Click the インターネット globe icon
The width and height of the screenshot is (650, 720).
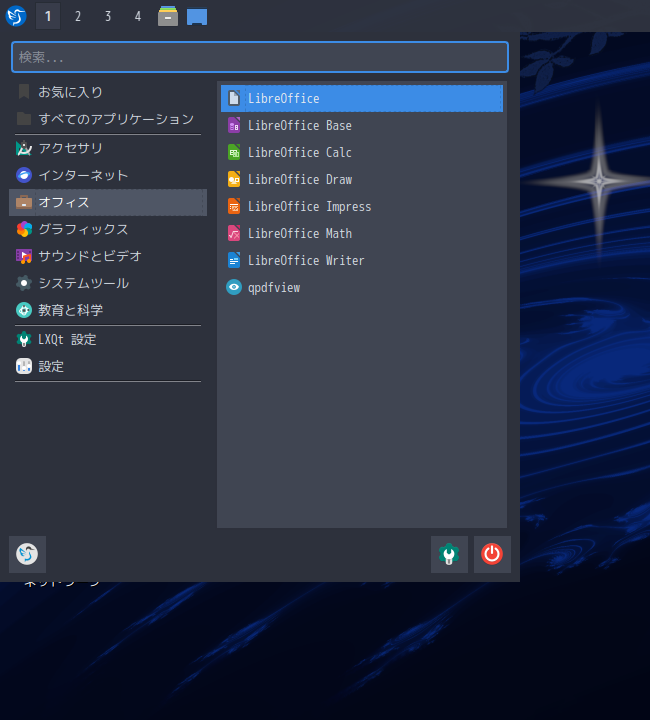[24, 175]
